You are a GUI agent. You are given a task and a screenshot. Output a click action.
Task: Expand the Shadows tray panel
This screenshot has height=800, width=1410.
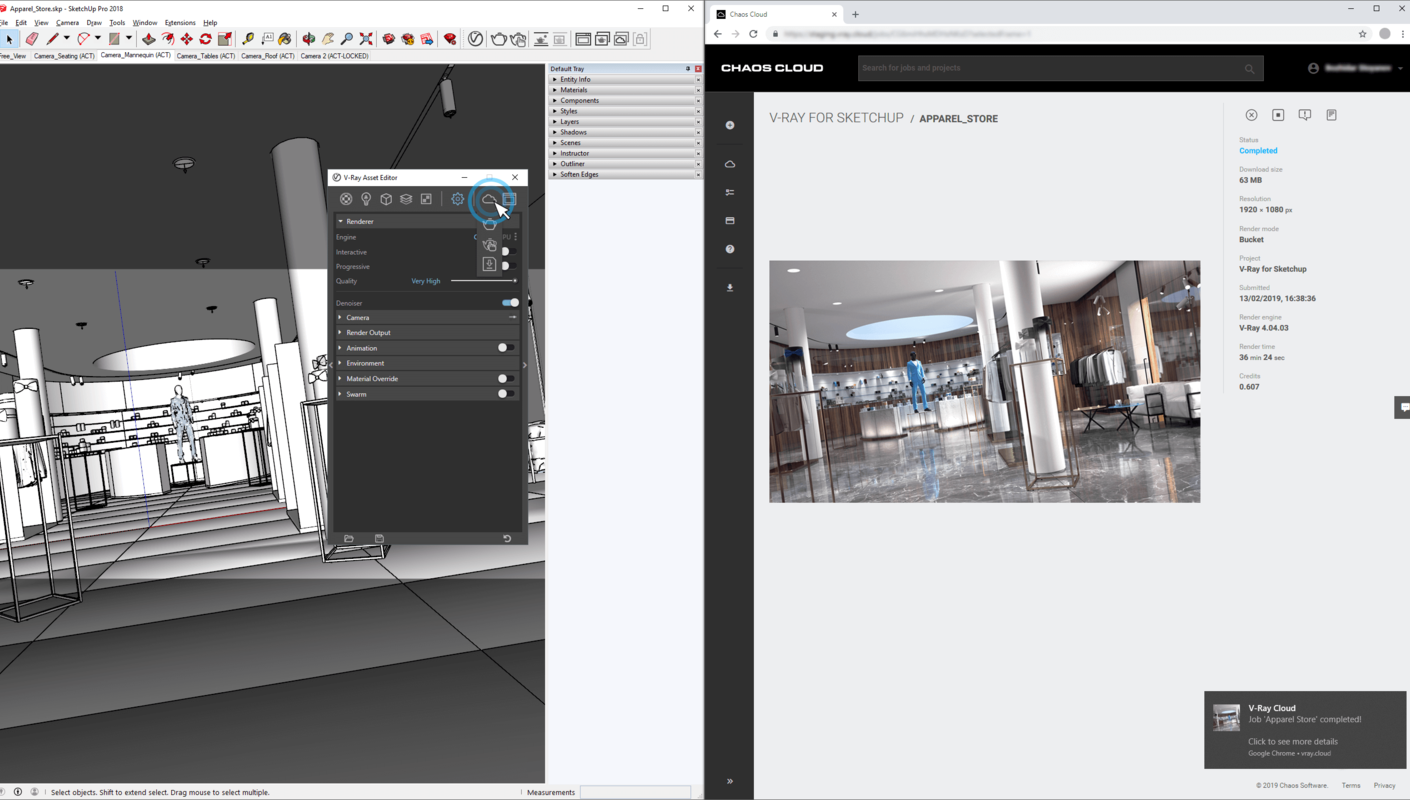coord(626,132)
